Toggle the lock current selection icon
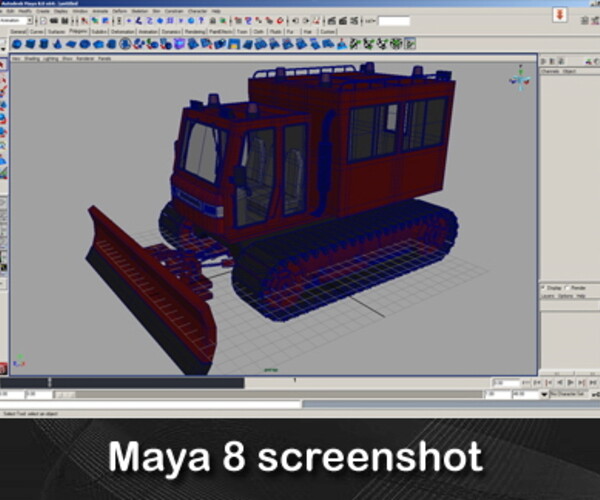600x500 pixels. (213, 21)
